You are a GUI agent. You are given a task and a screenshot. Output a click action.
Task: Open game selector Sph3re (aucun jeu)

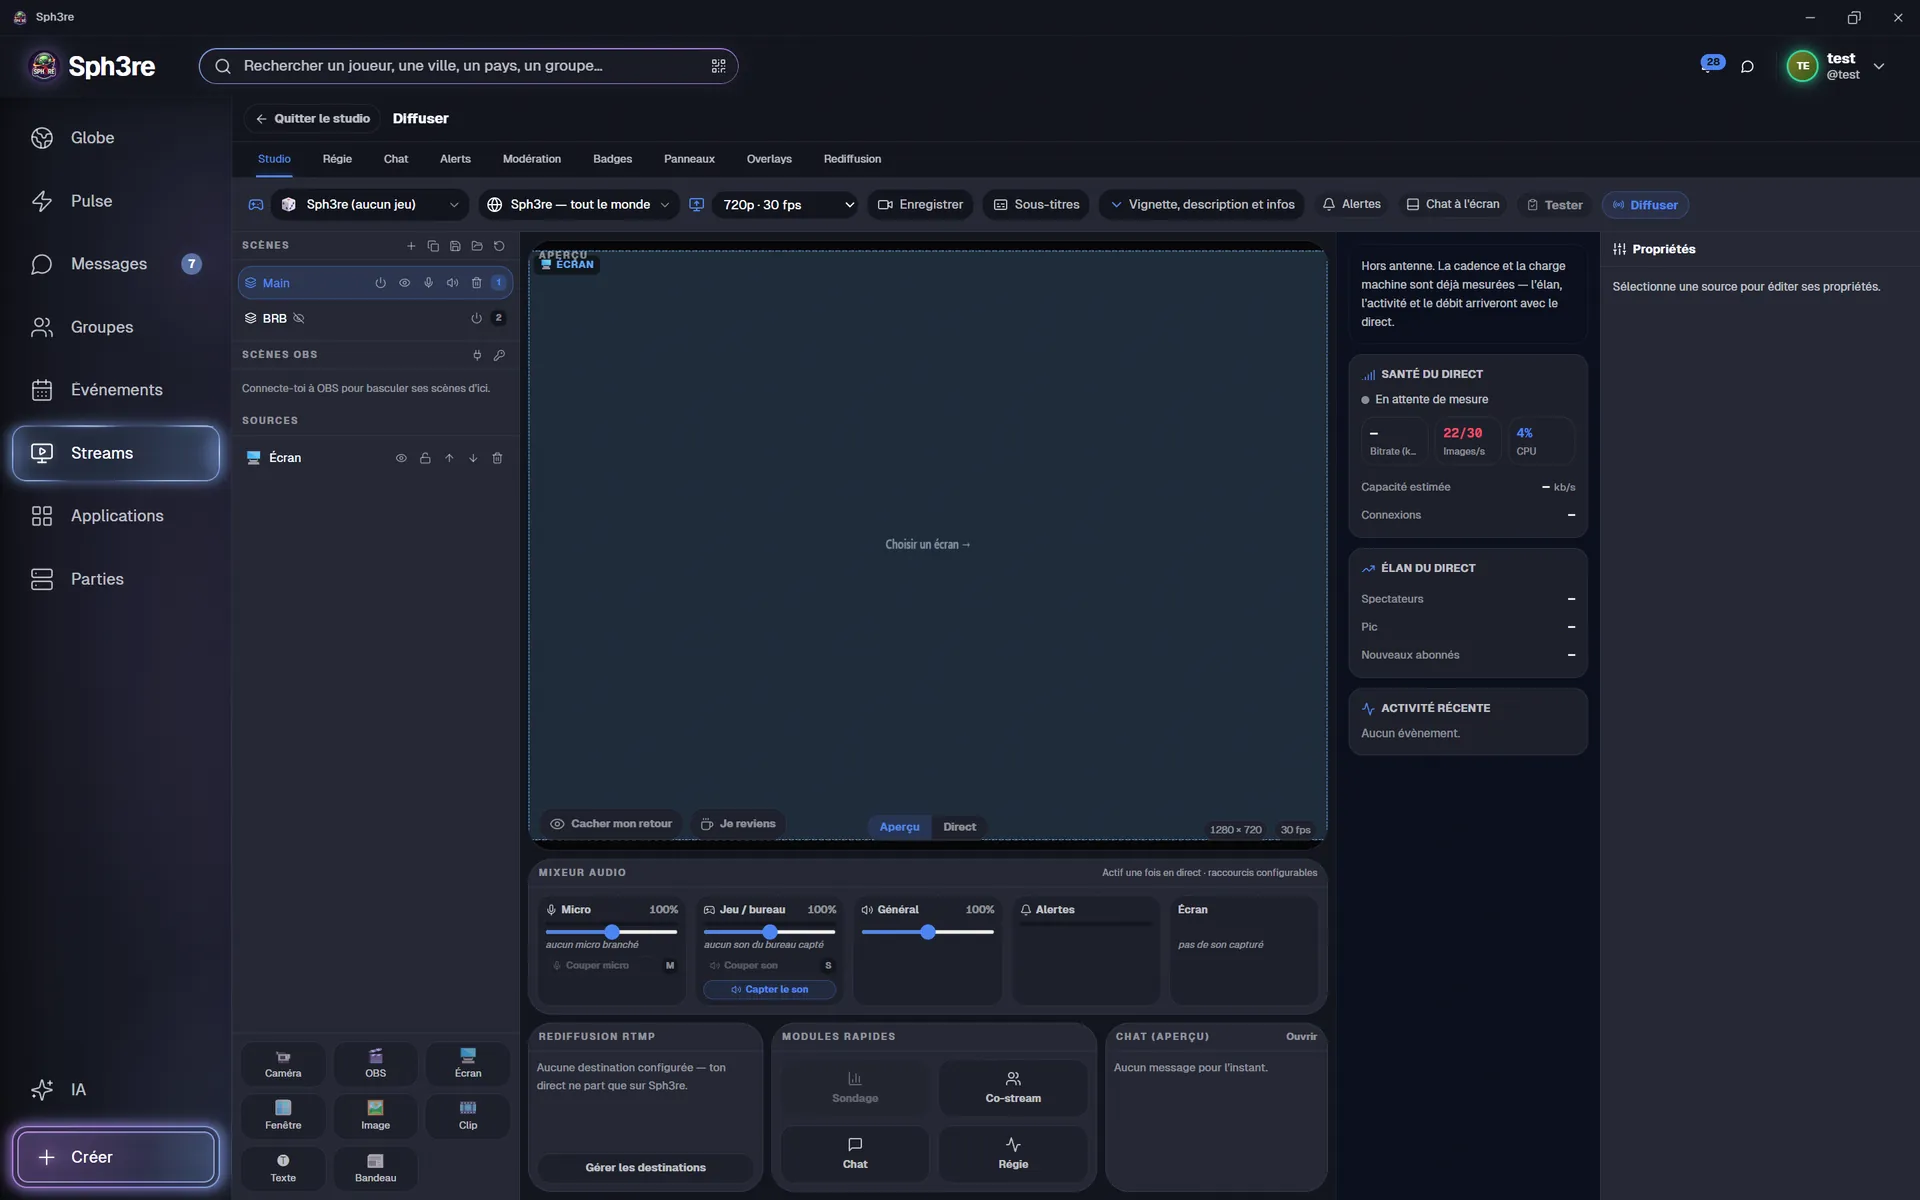[x=371, y=205]
